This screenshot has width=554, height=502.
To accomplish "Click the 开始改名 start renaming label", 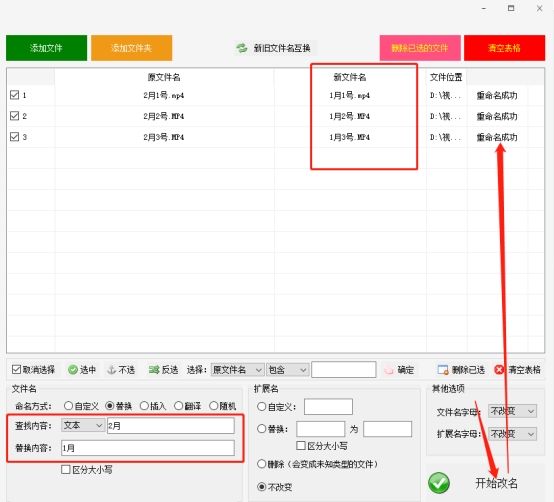I will coord(496,483).
